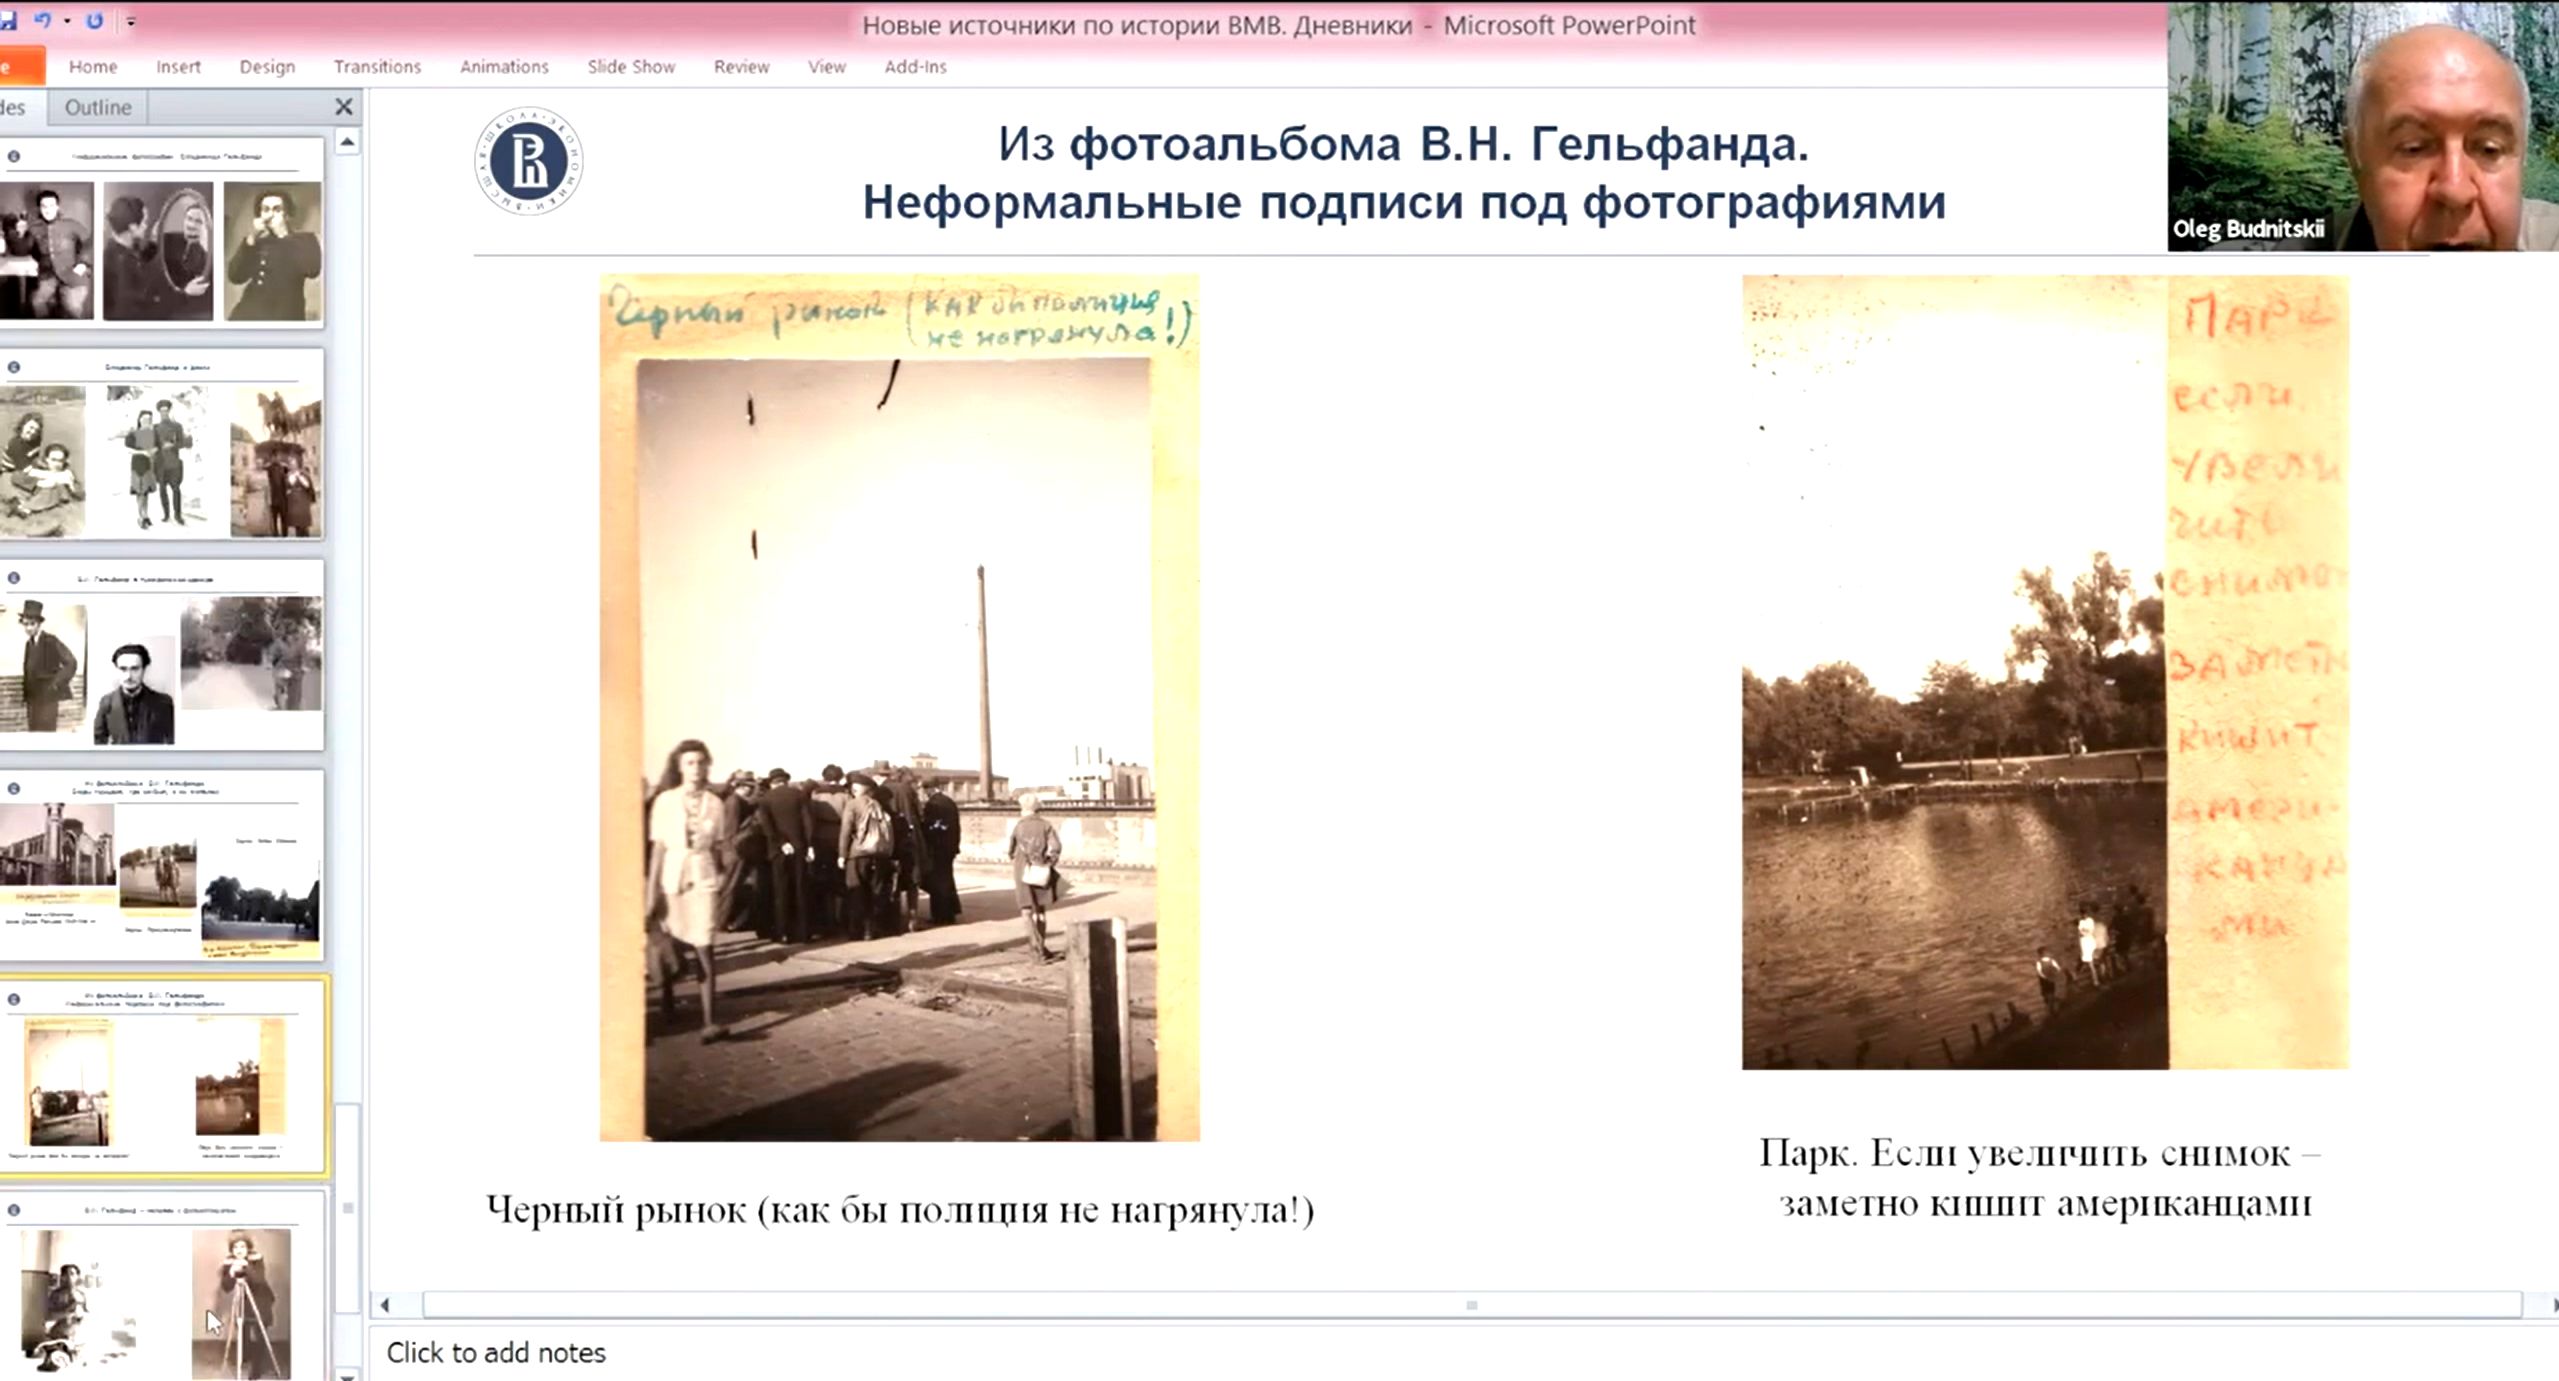The image size is (2559, 1381).
Task: Open the Animations ribbon tab
Action: (504, 67)
